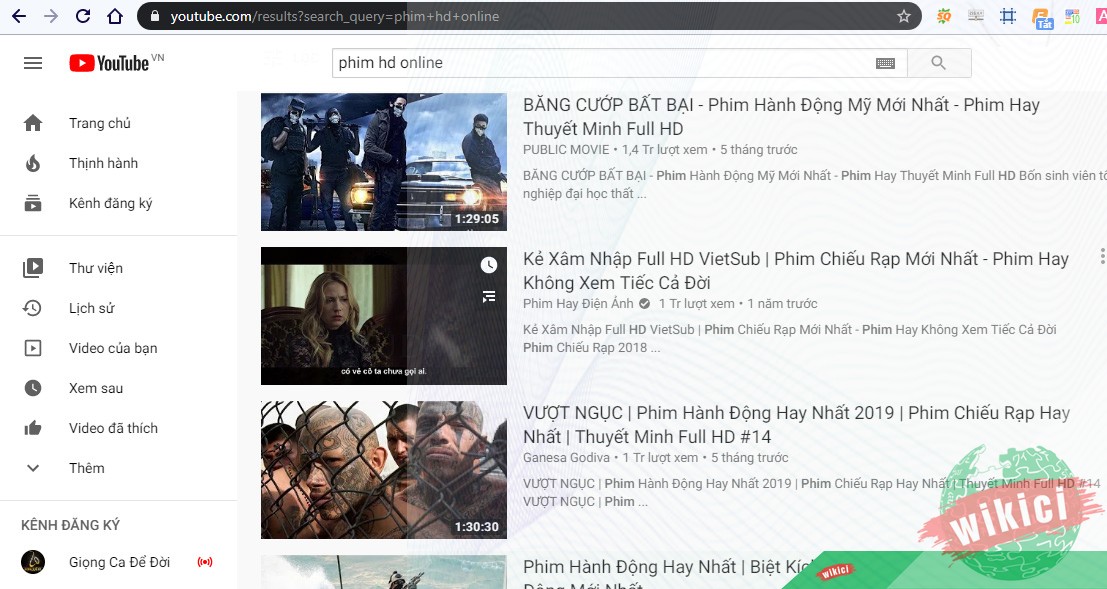Click the address bar URL

(335, 16)
